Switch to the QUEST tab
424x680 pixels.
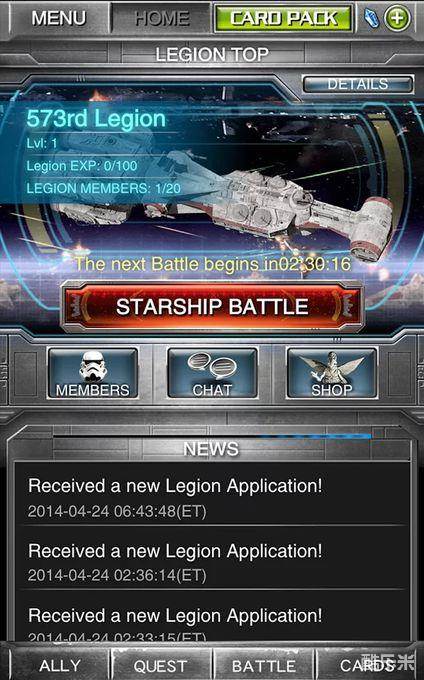click(x=160, y=665)
